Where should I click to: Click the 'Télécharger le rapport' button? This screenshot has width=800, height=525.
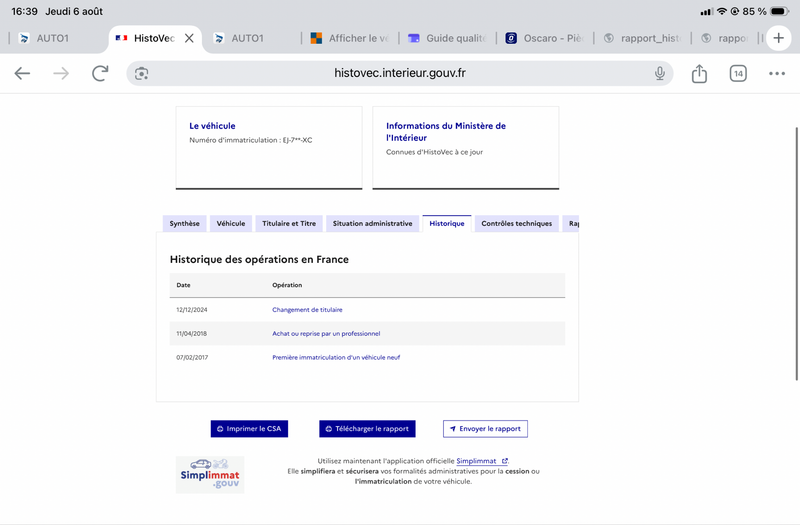point(367,429)
